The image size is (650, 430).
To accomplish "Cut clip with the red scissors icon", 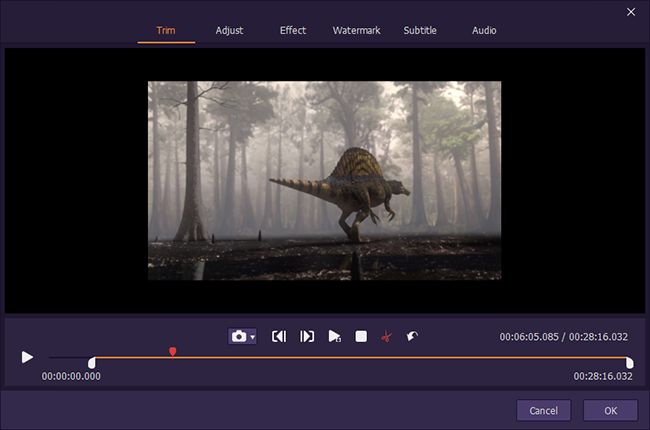I will [386, 336].
